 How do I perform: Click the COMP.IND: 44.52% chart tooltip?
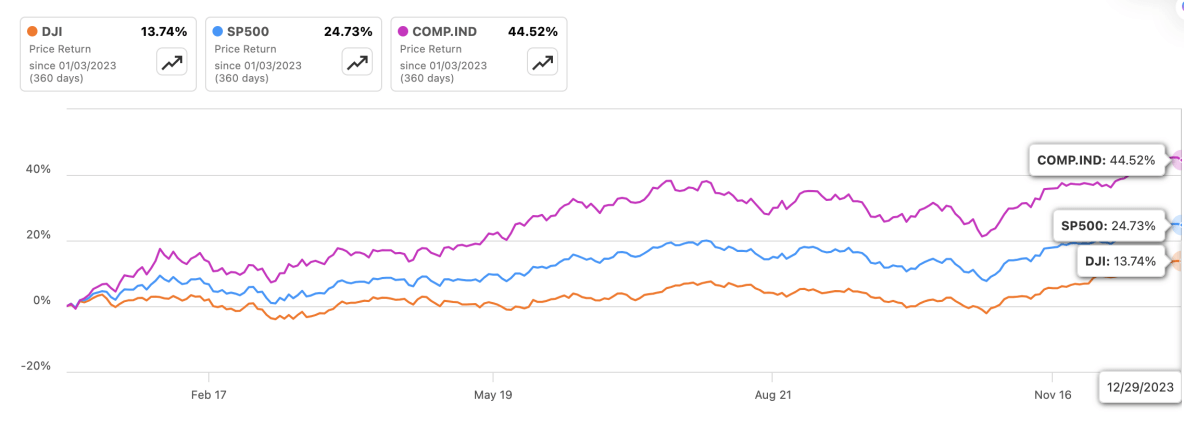point(1097,160)
